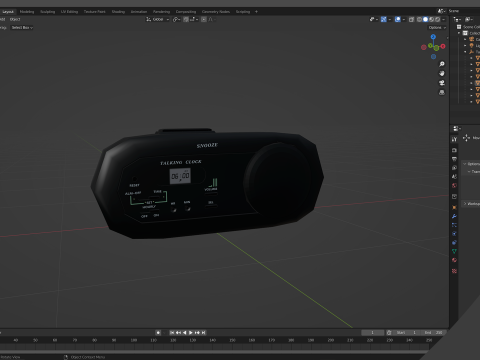Collapse the Collection row in outliner

tap(459, 33)
